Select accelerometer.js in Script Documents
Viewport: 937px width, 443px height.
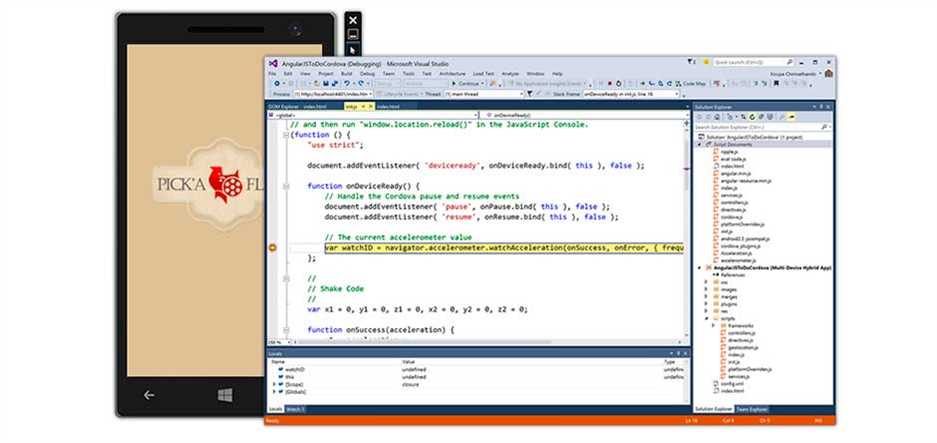point(738,261)
